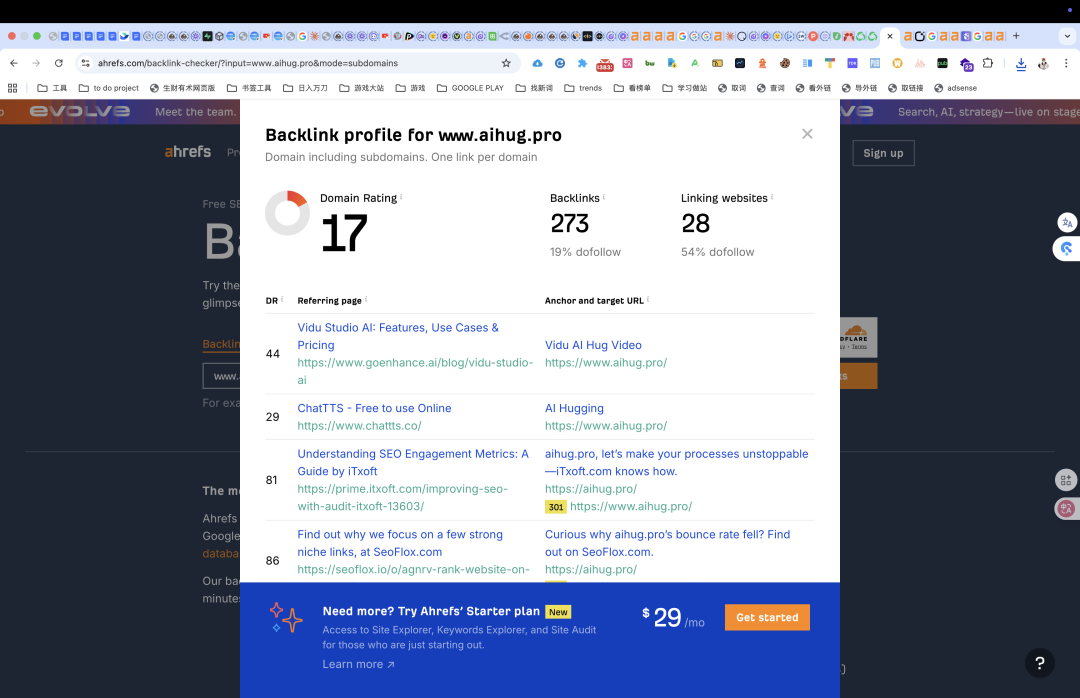The height and width of the screenshot is (698, 1080).
Task: Click the orange 'W' extension icon
Action: 897,63
